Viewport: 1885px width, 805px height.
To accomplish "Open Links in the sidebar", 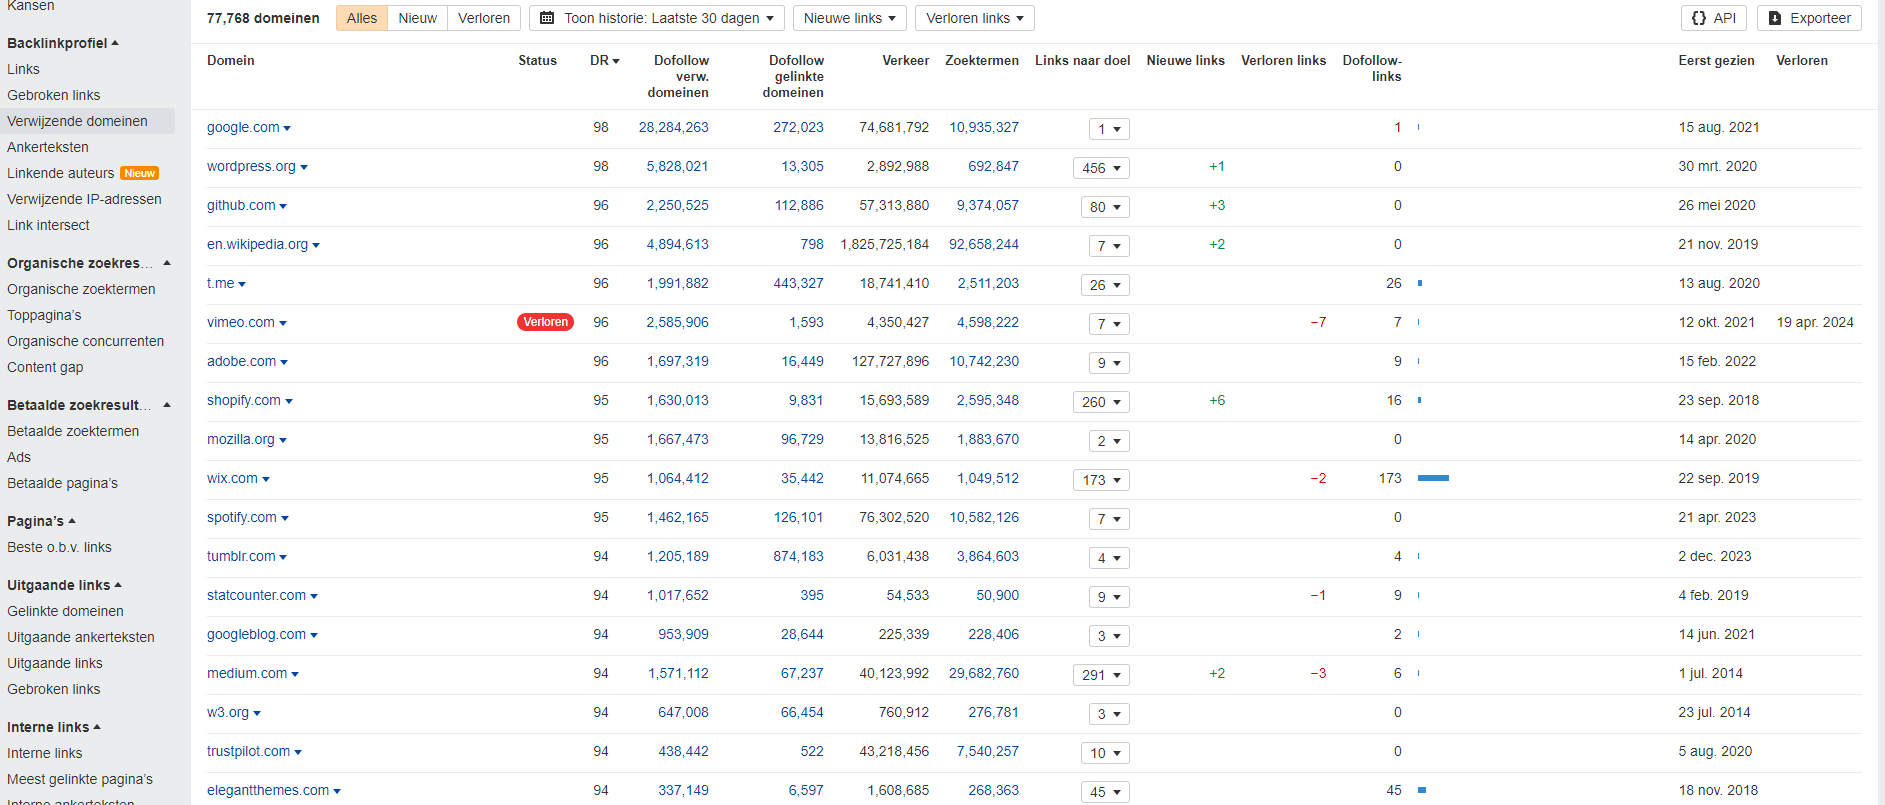I will pyautogui.click(x=23, y=69).
